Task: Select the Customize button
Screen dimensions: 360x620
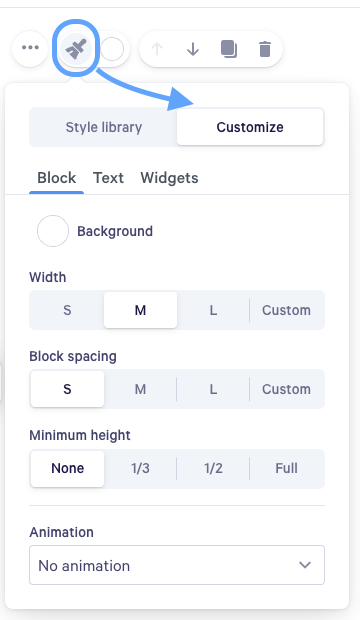Action: coord(250,127)
